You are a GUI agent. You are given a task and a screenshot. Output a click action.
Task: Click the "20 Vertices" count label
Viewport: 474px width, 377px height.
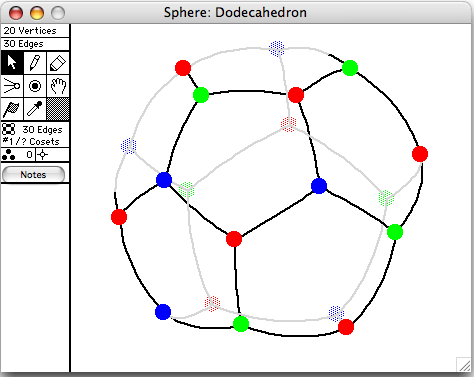[30, 31]
